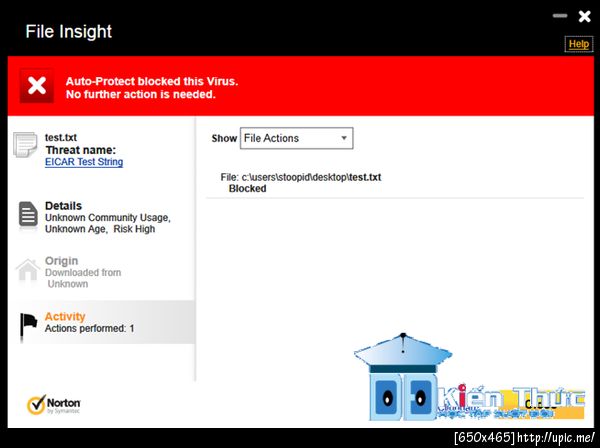Click the test.txt file name text
Viewport: 600px width, 448px height.
click(61, 137)
